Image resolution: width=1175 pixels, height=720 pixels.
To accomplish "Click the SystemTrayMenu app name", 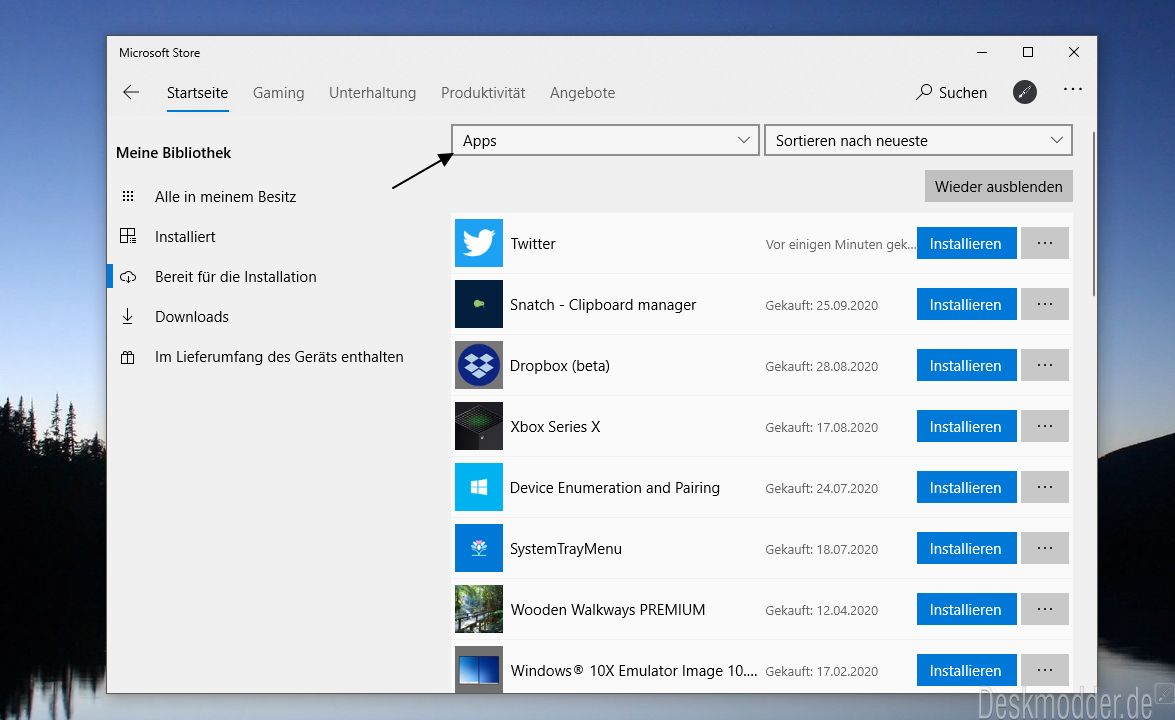I will [x=566, y=548].
